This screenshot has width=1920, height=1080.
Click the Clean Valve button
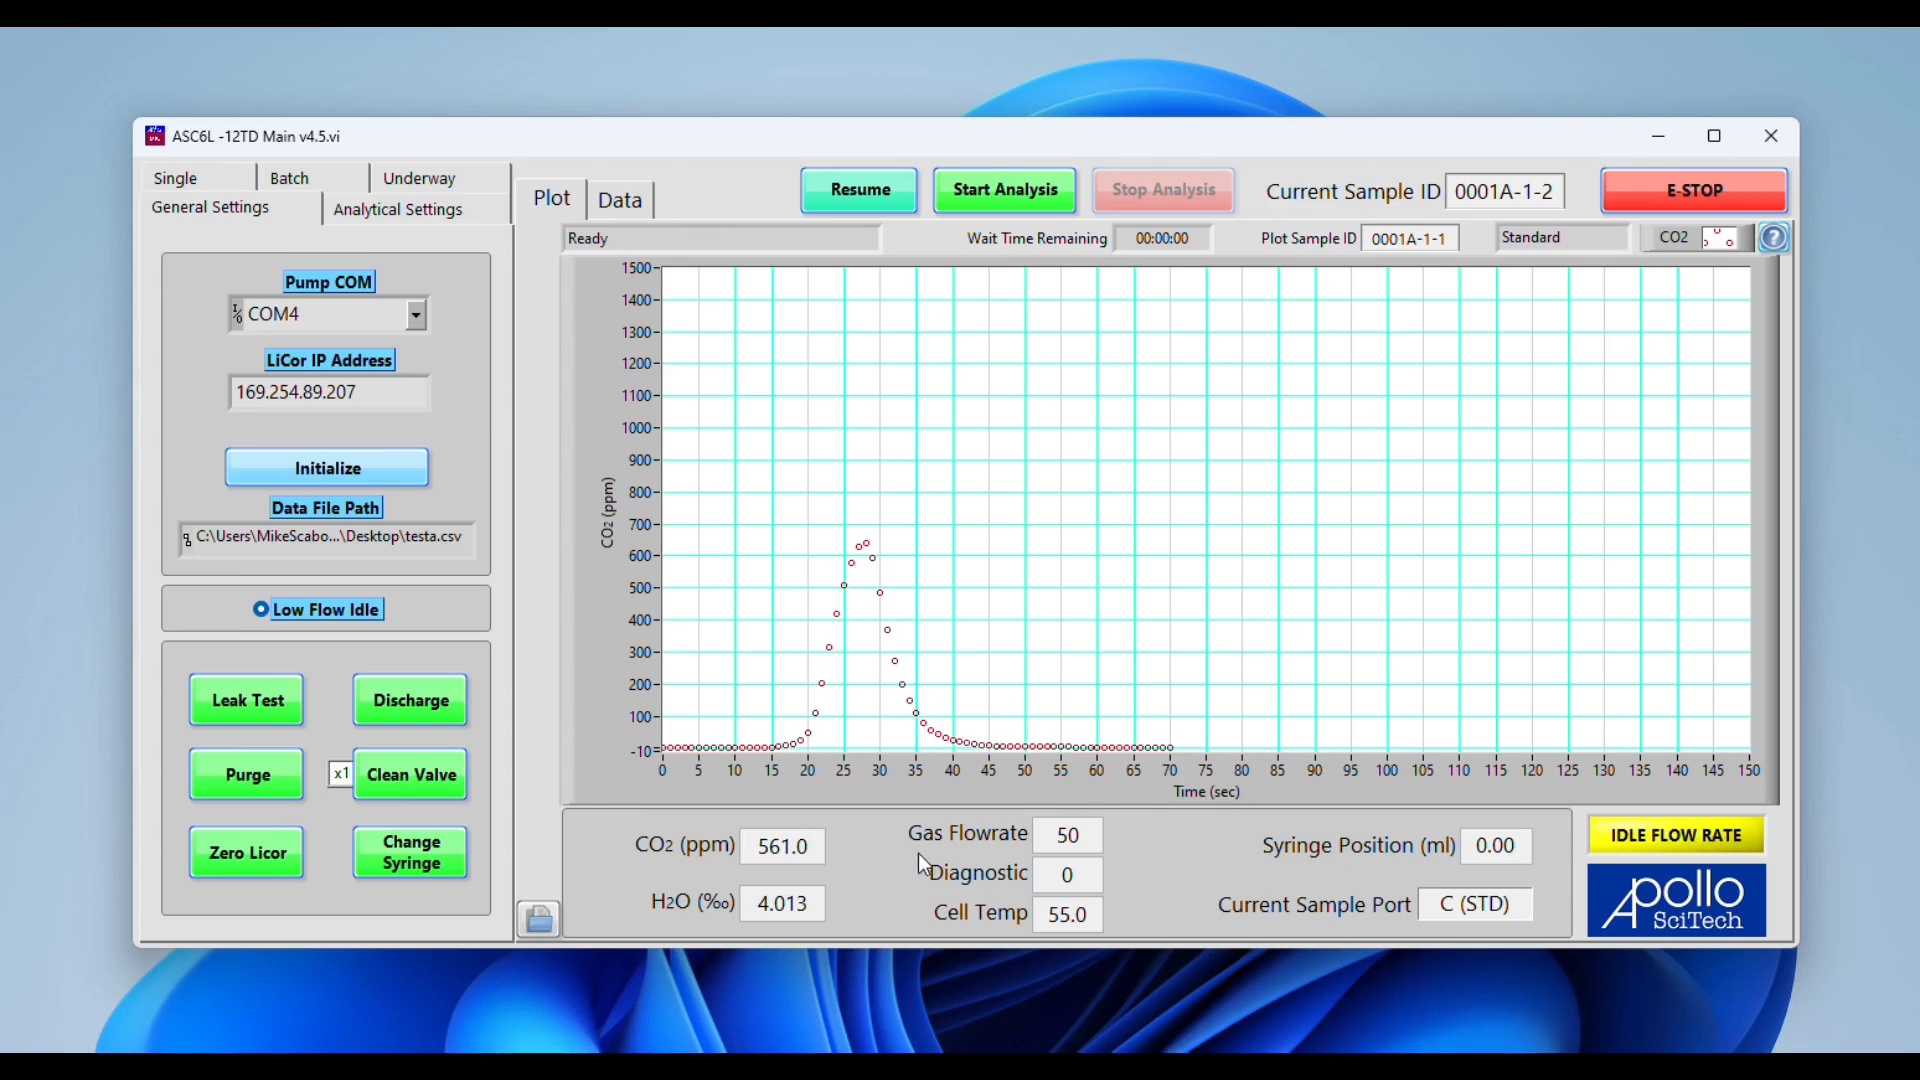[411, 774]
